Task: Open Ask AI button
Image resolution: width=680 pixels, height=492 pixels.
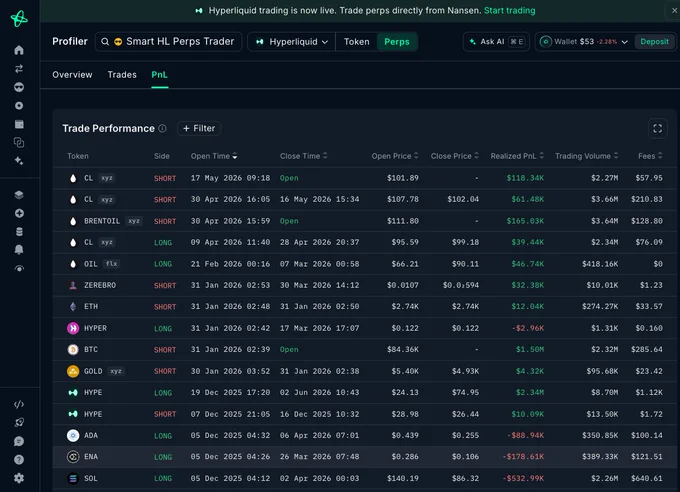Action: (496, 42)
